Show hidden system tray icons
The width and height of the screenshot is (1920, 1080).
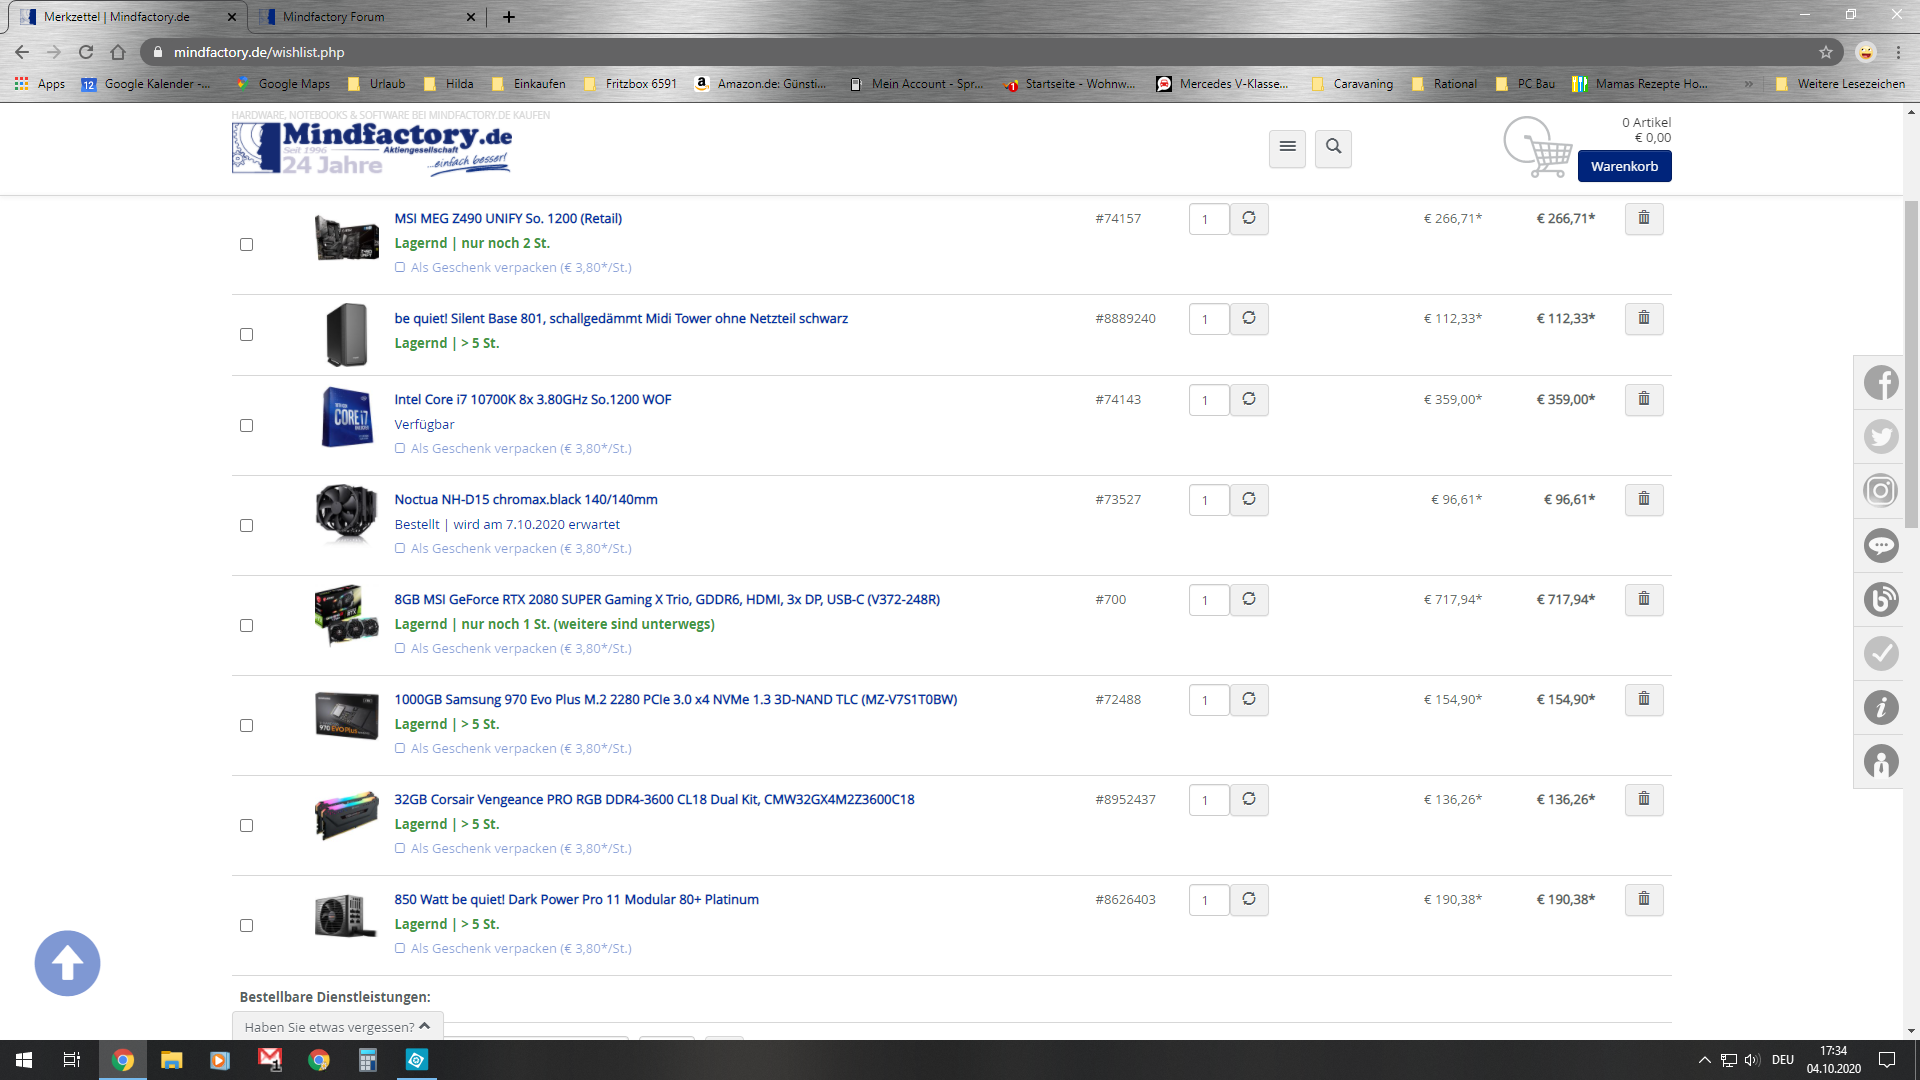tap(1704, 1060)
